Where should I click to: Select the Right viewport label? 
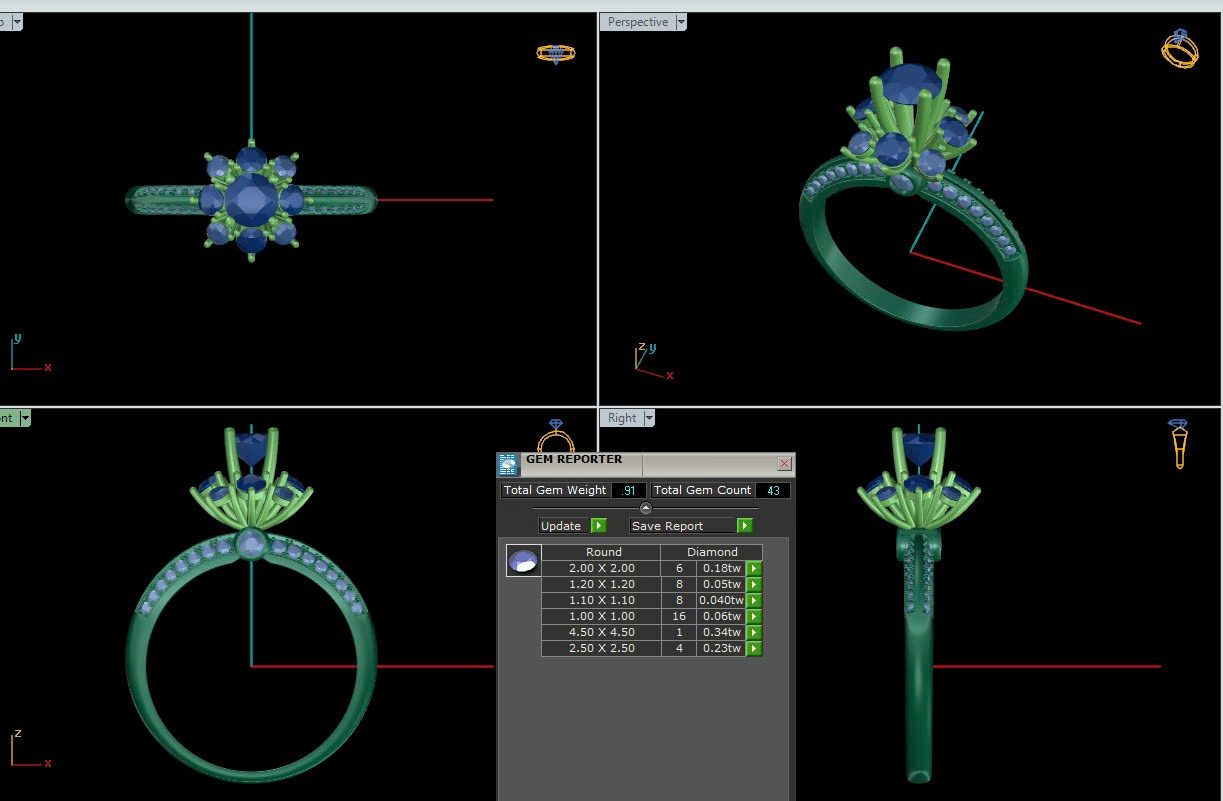[x=621, y=418]
